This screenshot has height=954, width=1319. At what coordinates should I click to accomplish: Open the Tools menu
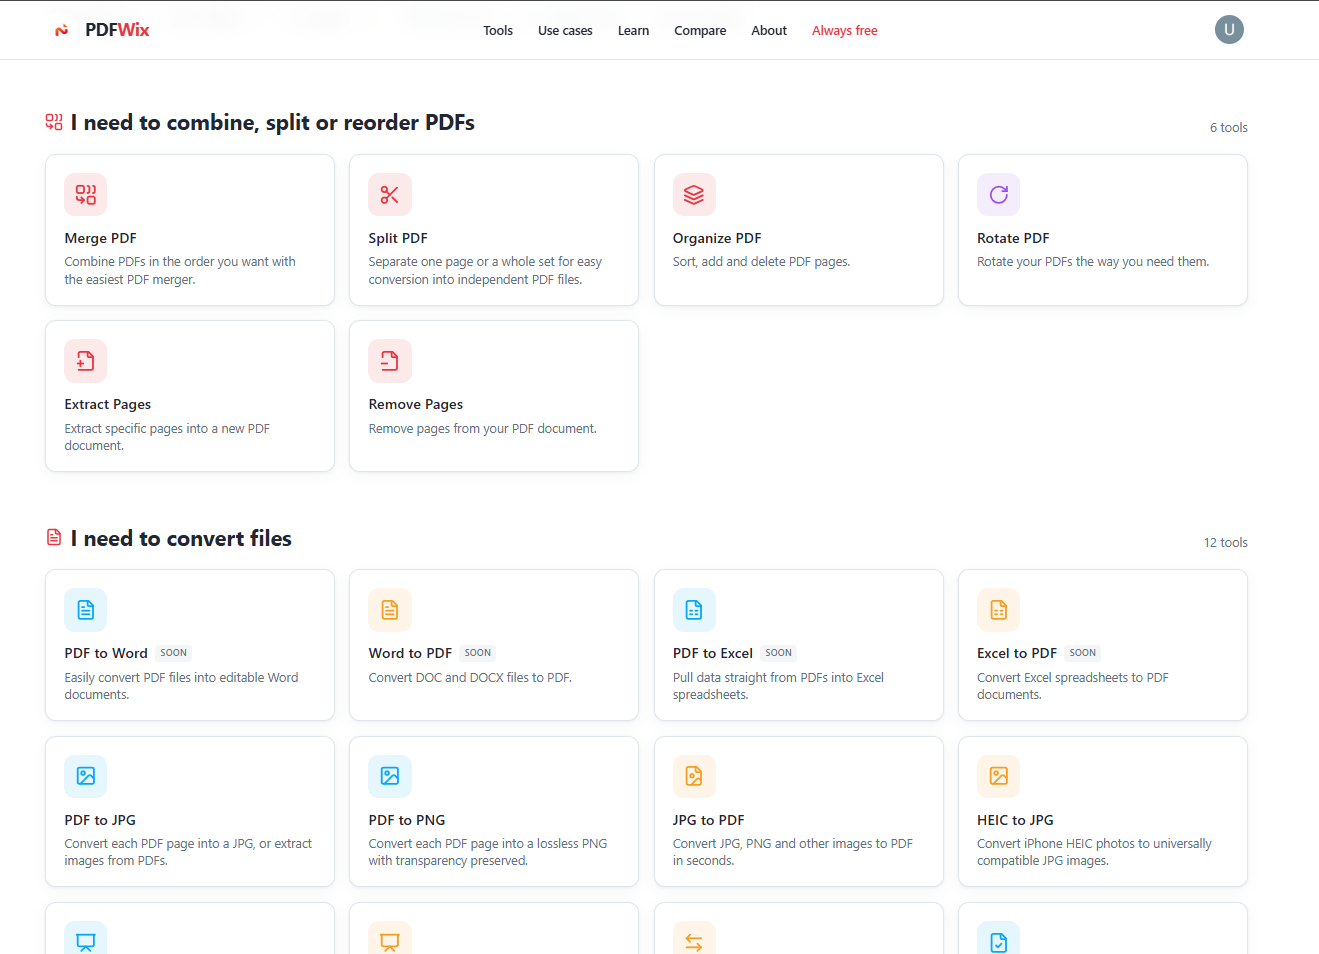[x=498, y=31]
